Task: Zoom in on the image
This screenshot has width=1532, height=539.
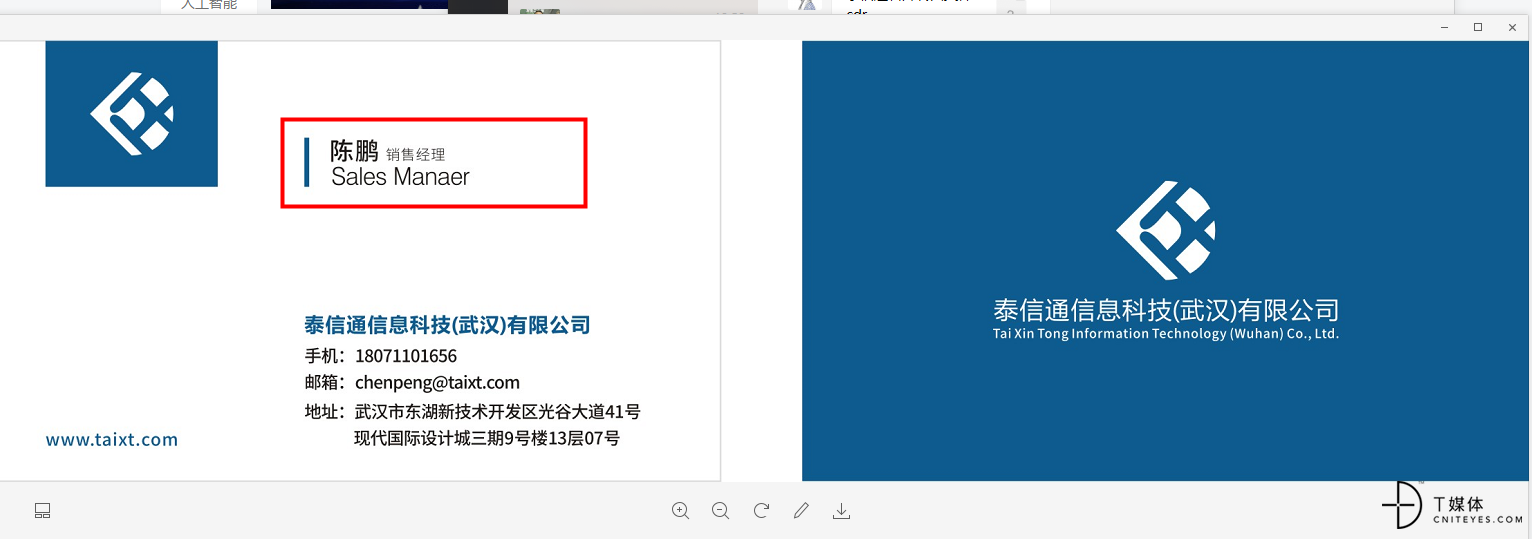Action: 681,511
